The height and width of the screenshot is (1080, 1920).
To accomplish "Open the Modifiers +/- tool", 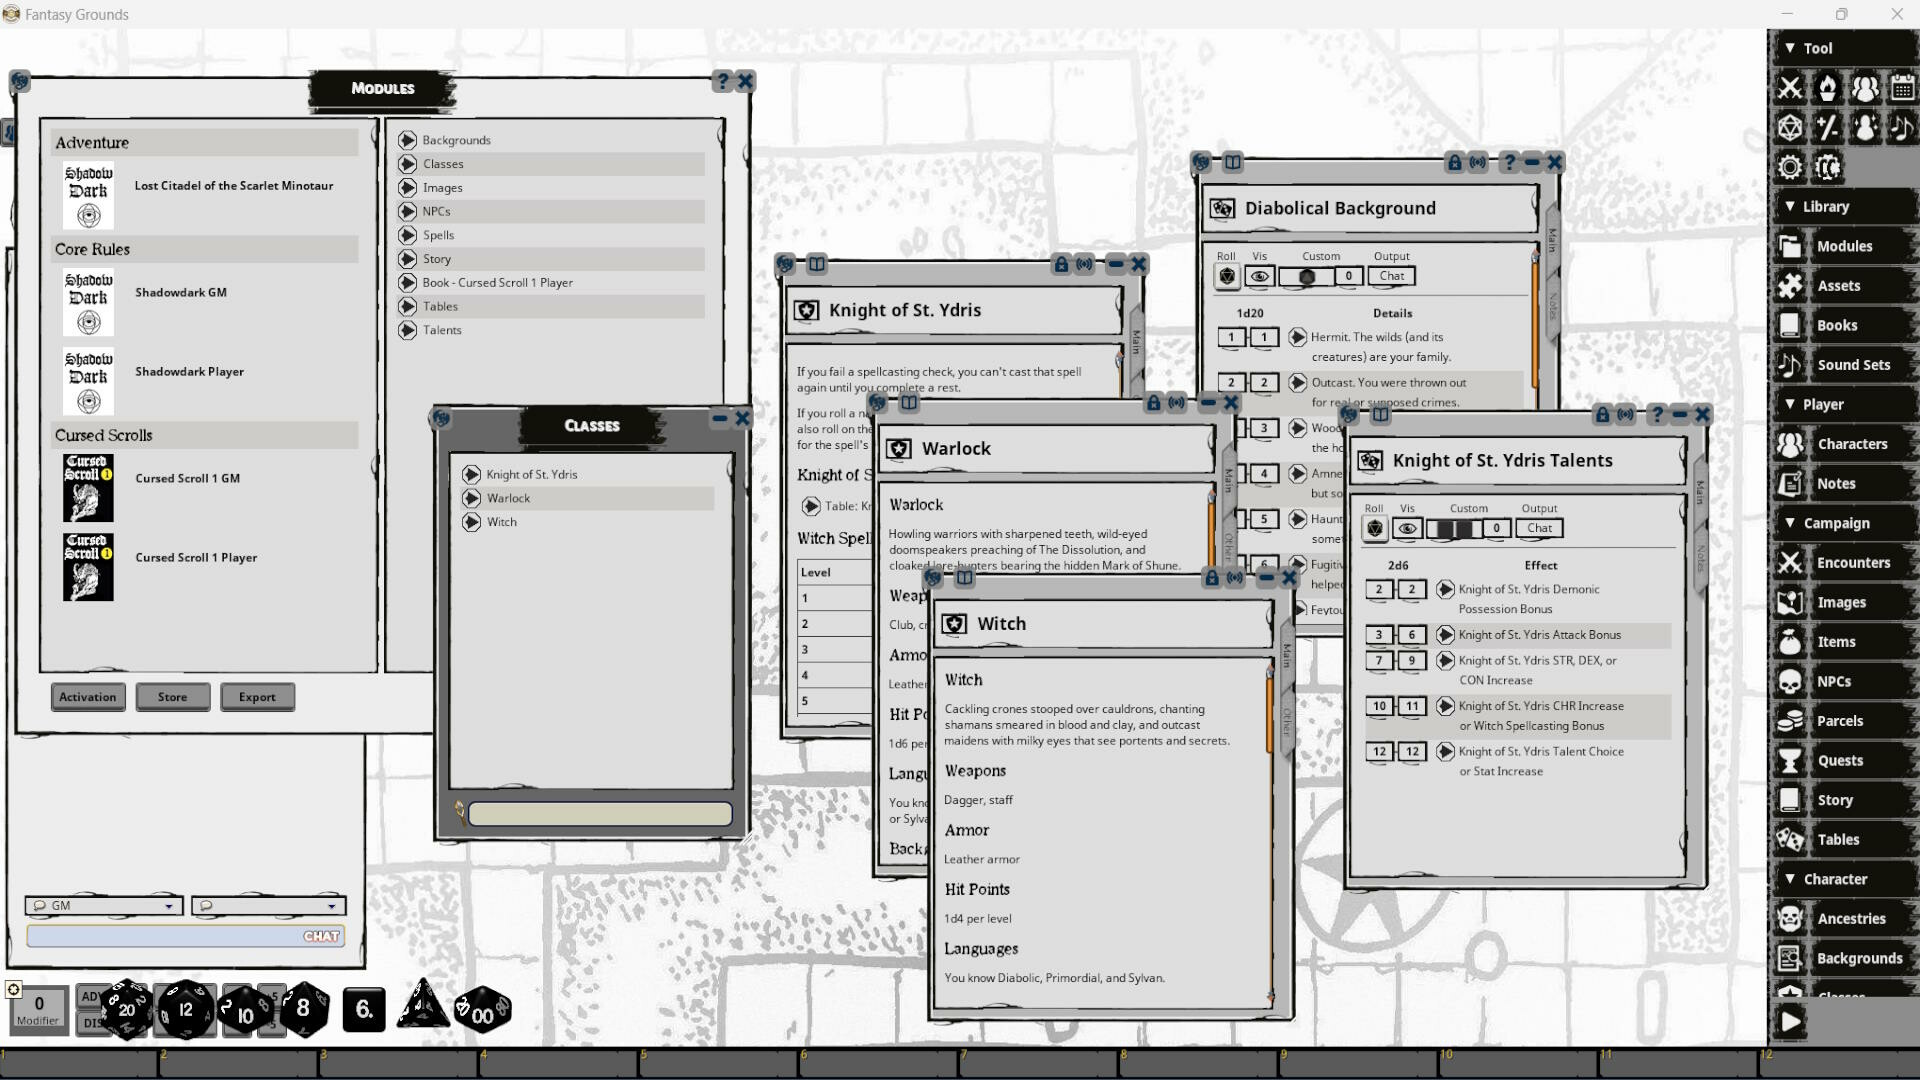I will click(1828, 128).
